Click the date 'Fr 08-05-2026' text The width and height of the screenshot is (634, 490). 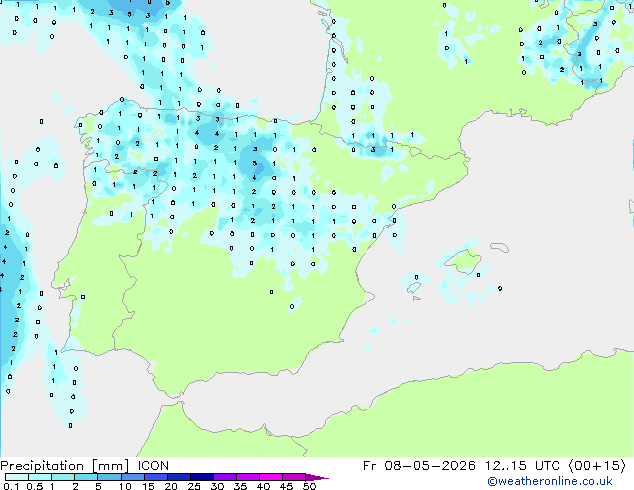point(419,466)
